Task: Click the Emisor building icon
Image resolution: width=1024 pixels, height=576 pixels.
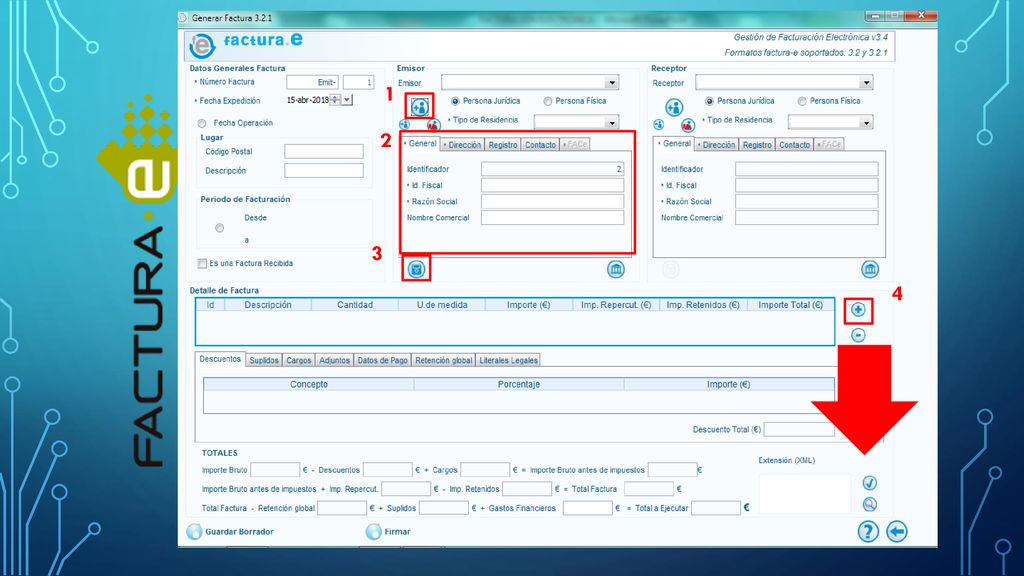Action: pyautogui.click(x=616, y=269)
